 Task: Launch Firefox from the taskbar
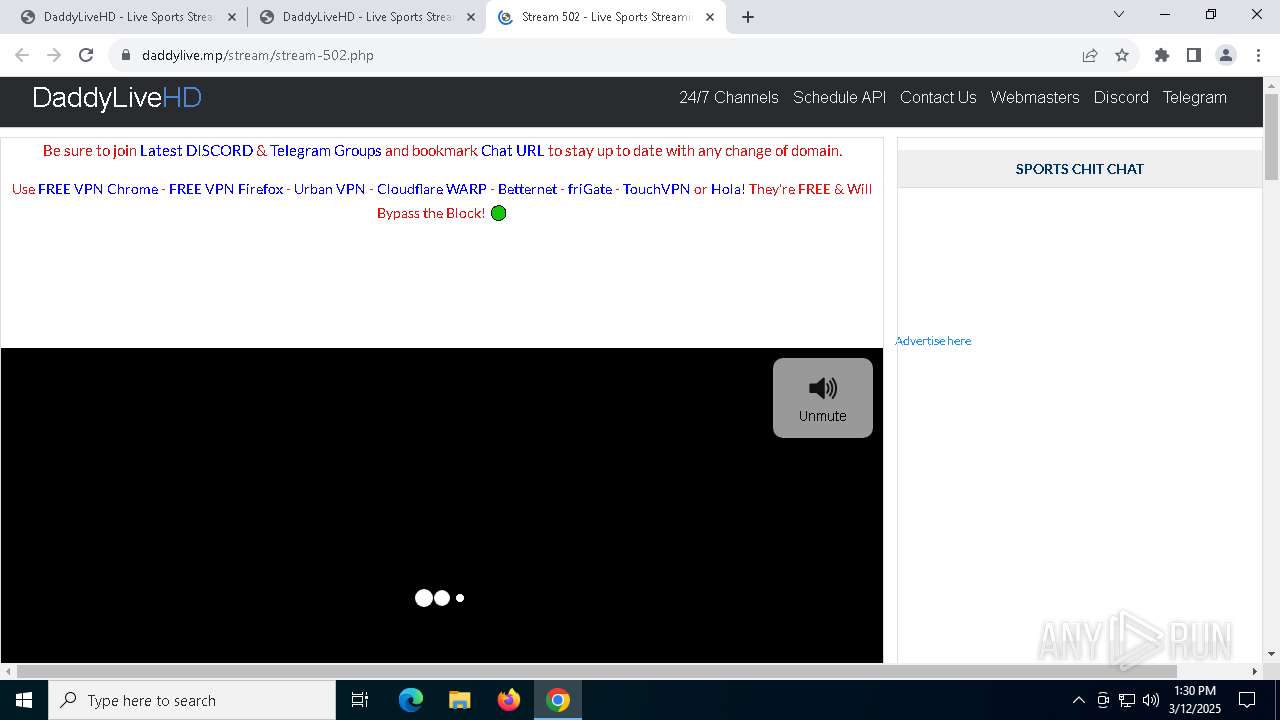click(509, 700)
